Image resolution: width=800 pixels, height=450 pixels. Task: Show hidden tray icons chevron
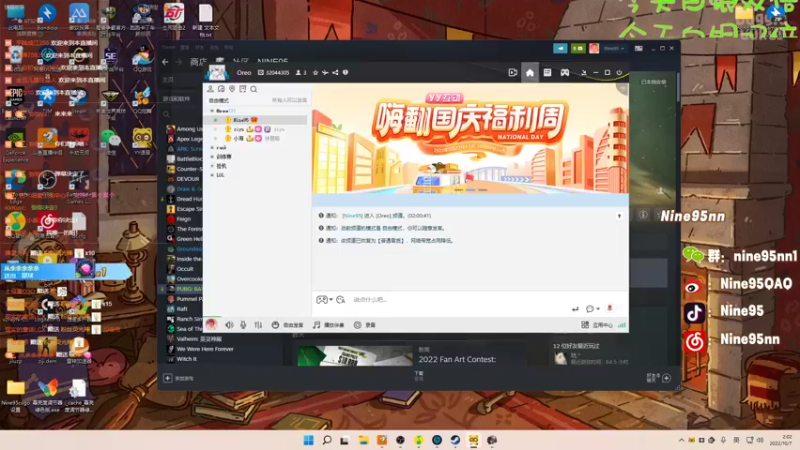681,440
